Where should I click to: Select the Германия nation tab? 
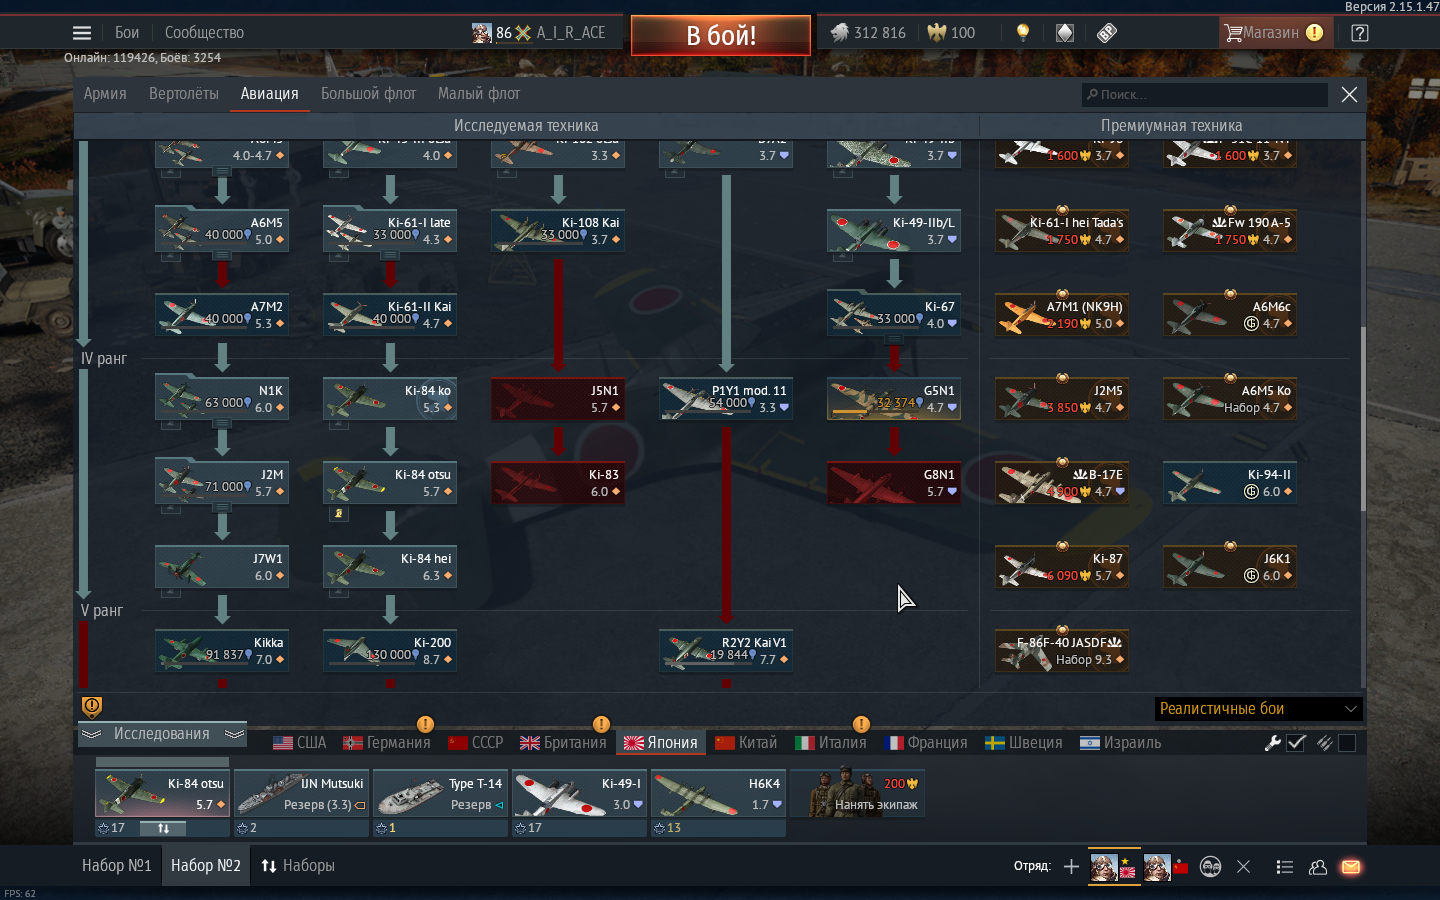pyautogui.click(x=386, y=743)
